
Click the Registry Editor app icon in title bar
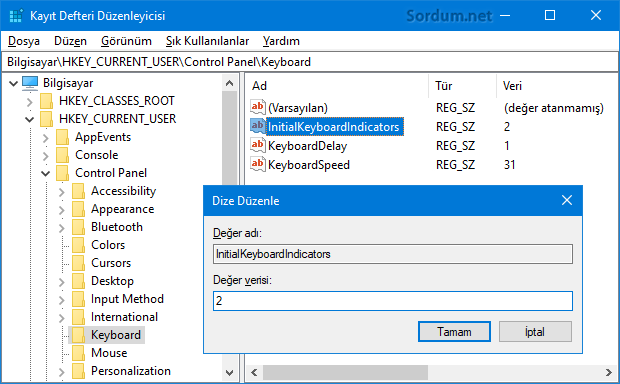tap(16, 16)
